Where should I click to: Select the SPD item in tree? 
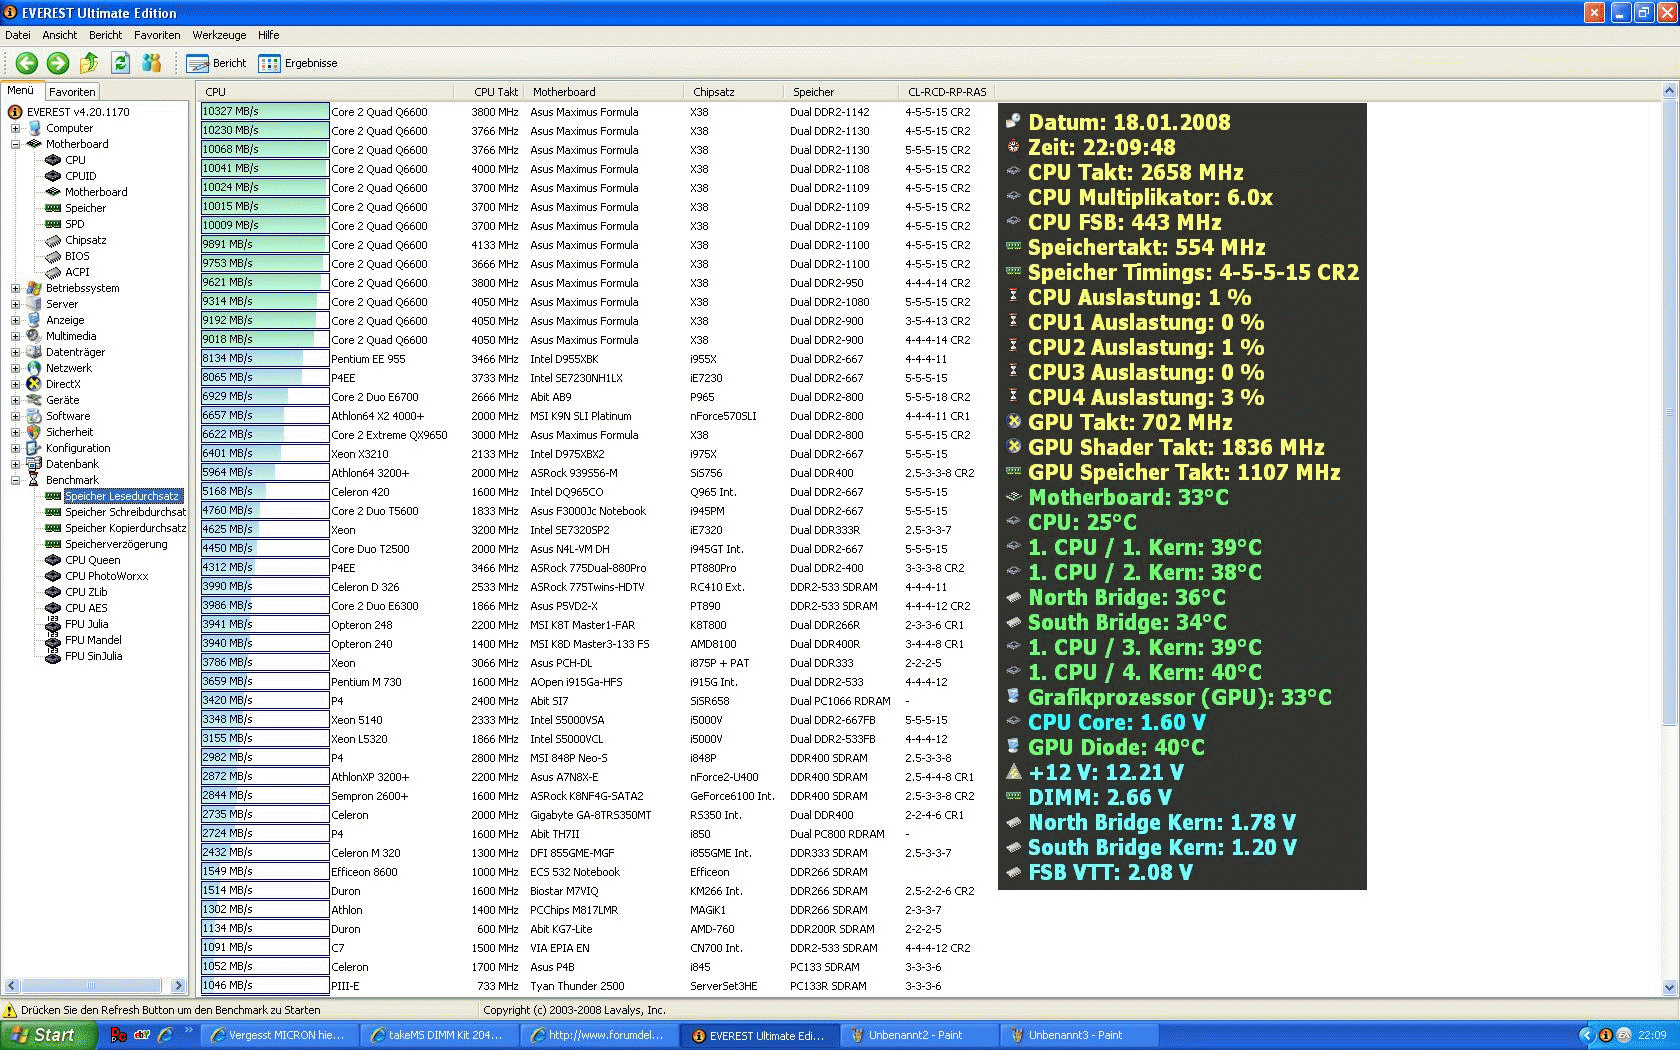pos(75,224)
